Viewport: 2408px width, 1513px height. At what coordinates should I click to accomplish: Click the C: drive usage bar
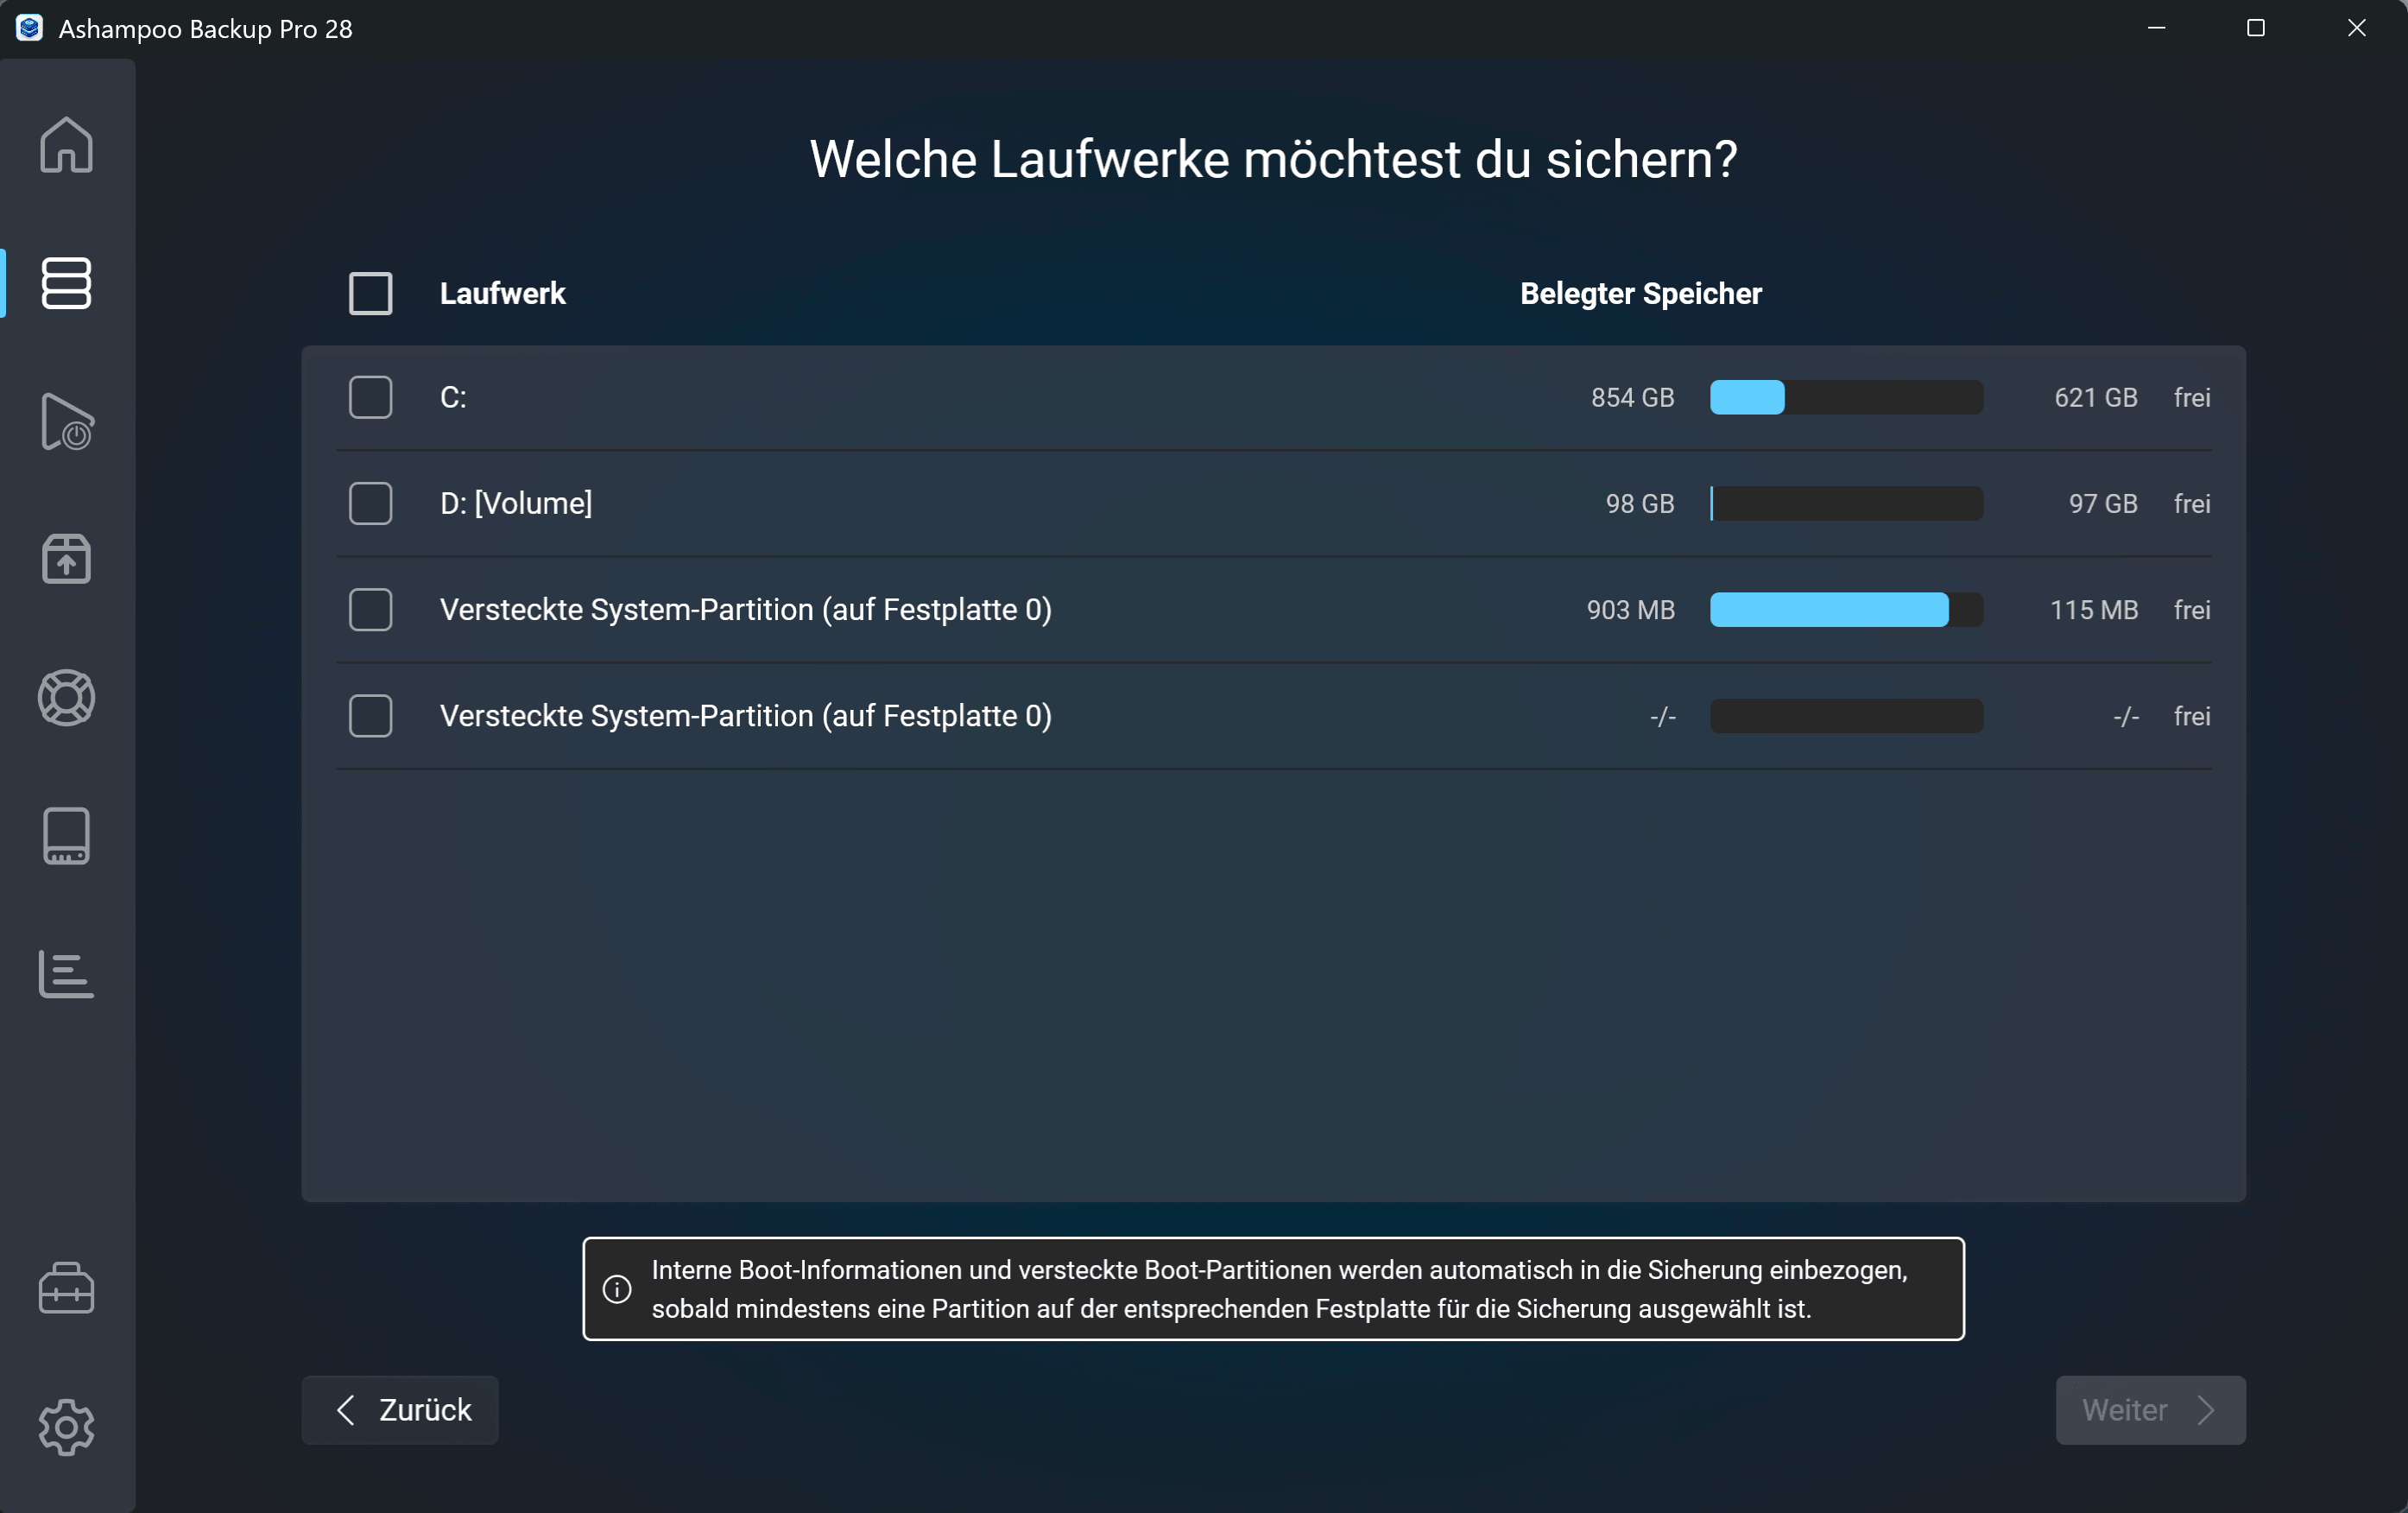(x=1846, y=397)
